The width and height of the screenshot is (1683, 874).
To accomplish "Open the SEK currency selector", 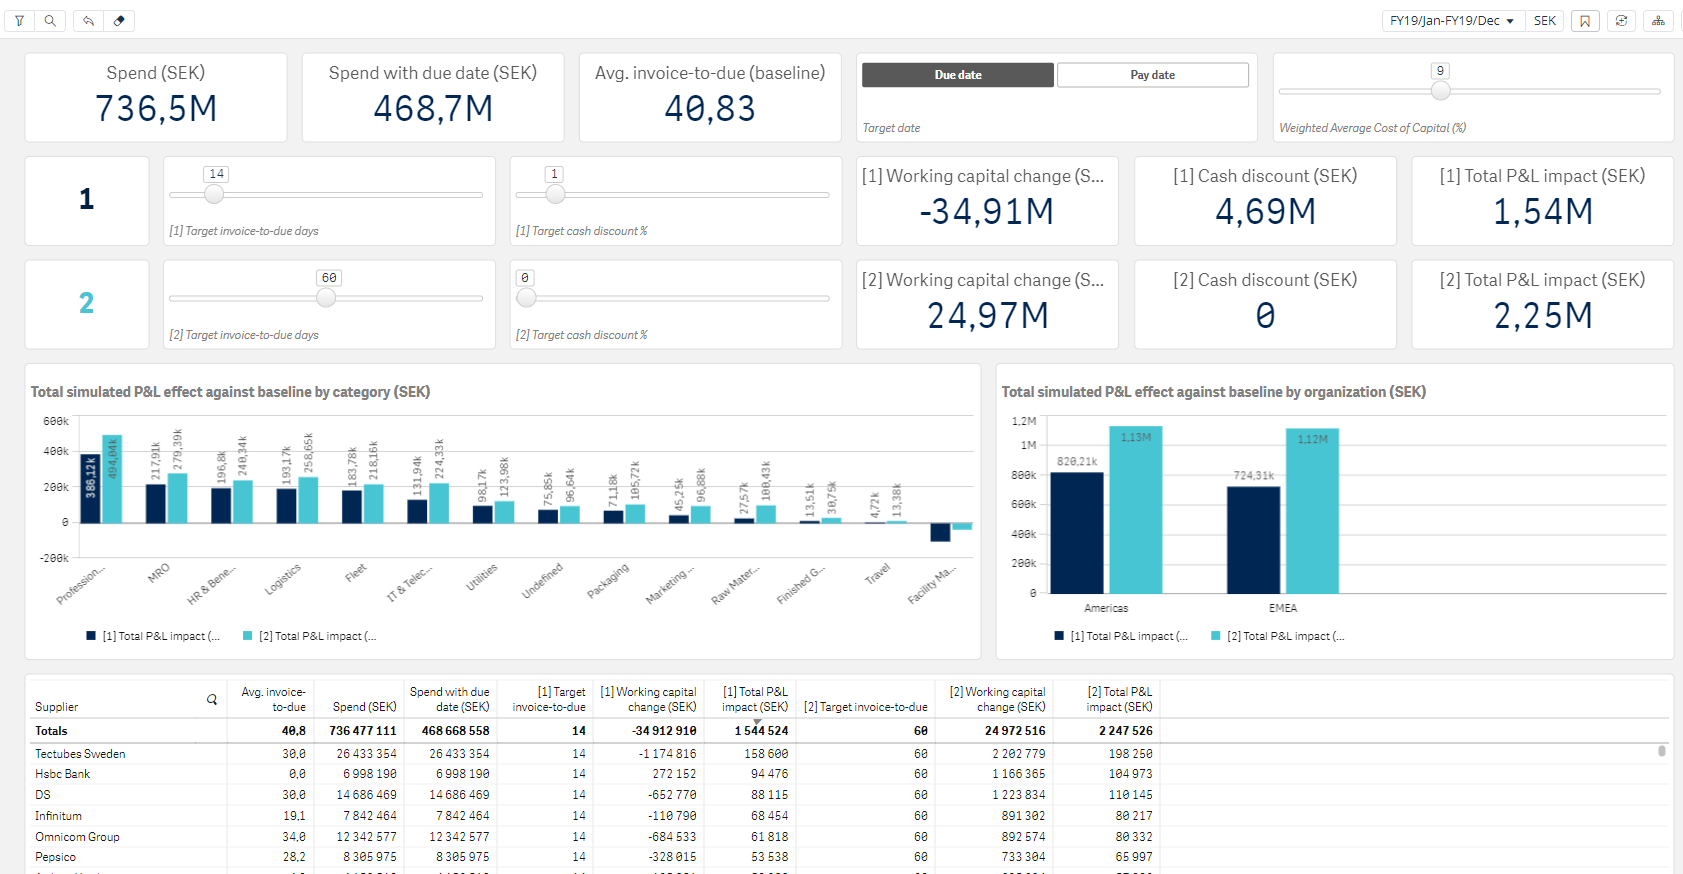I will [1544, 21].
